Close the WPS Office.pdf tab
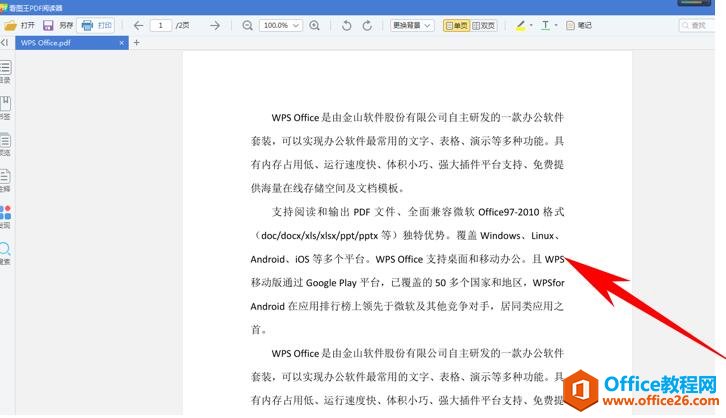Viewport: 726px width, 418px height. [121, 43]
